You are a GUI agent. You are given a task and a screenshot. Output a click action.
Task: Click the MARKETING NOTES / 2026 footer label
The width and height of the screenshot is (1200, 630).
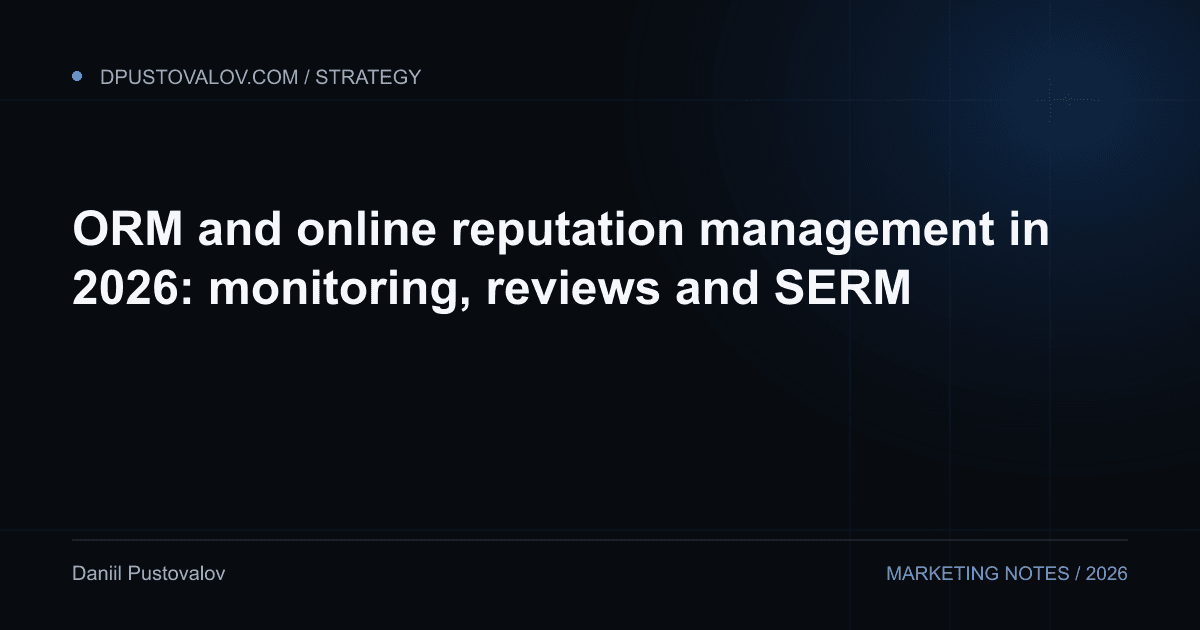click(x=1007, y=574)
